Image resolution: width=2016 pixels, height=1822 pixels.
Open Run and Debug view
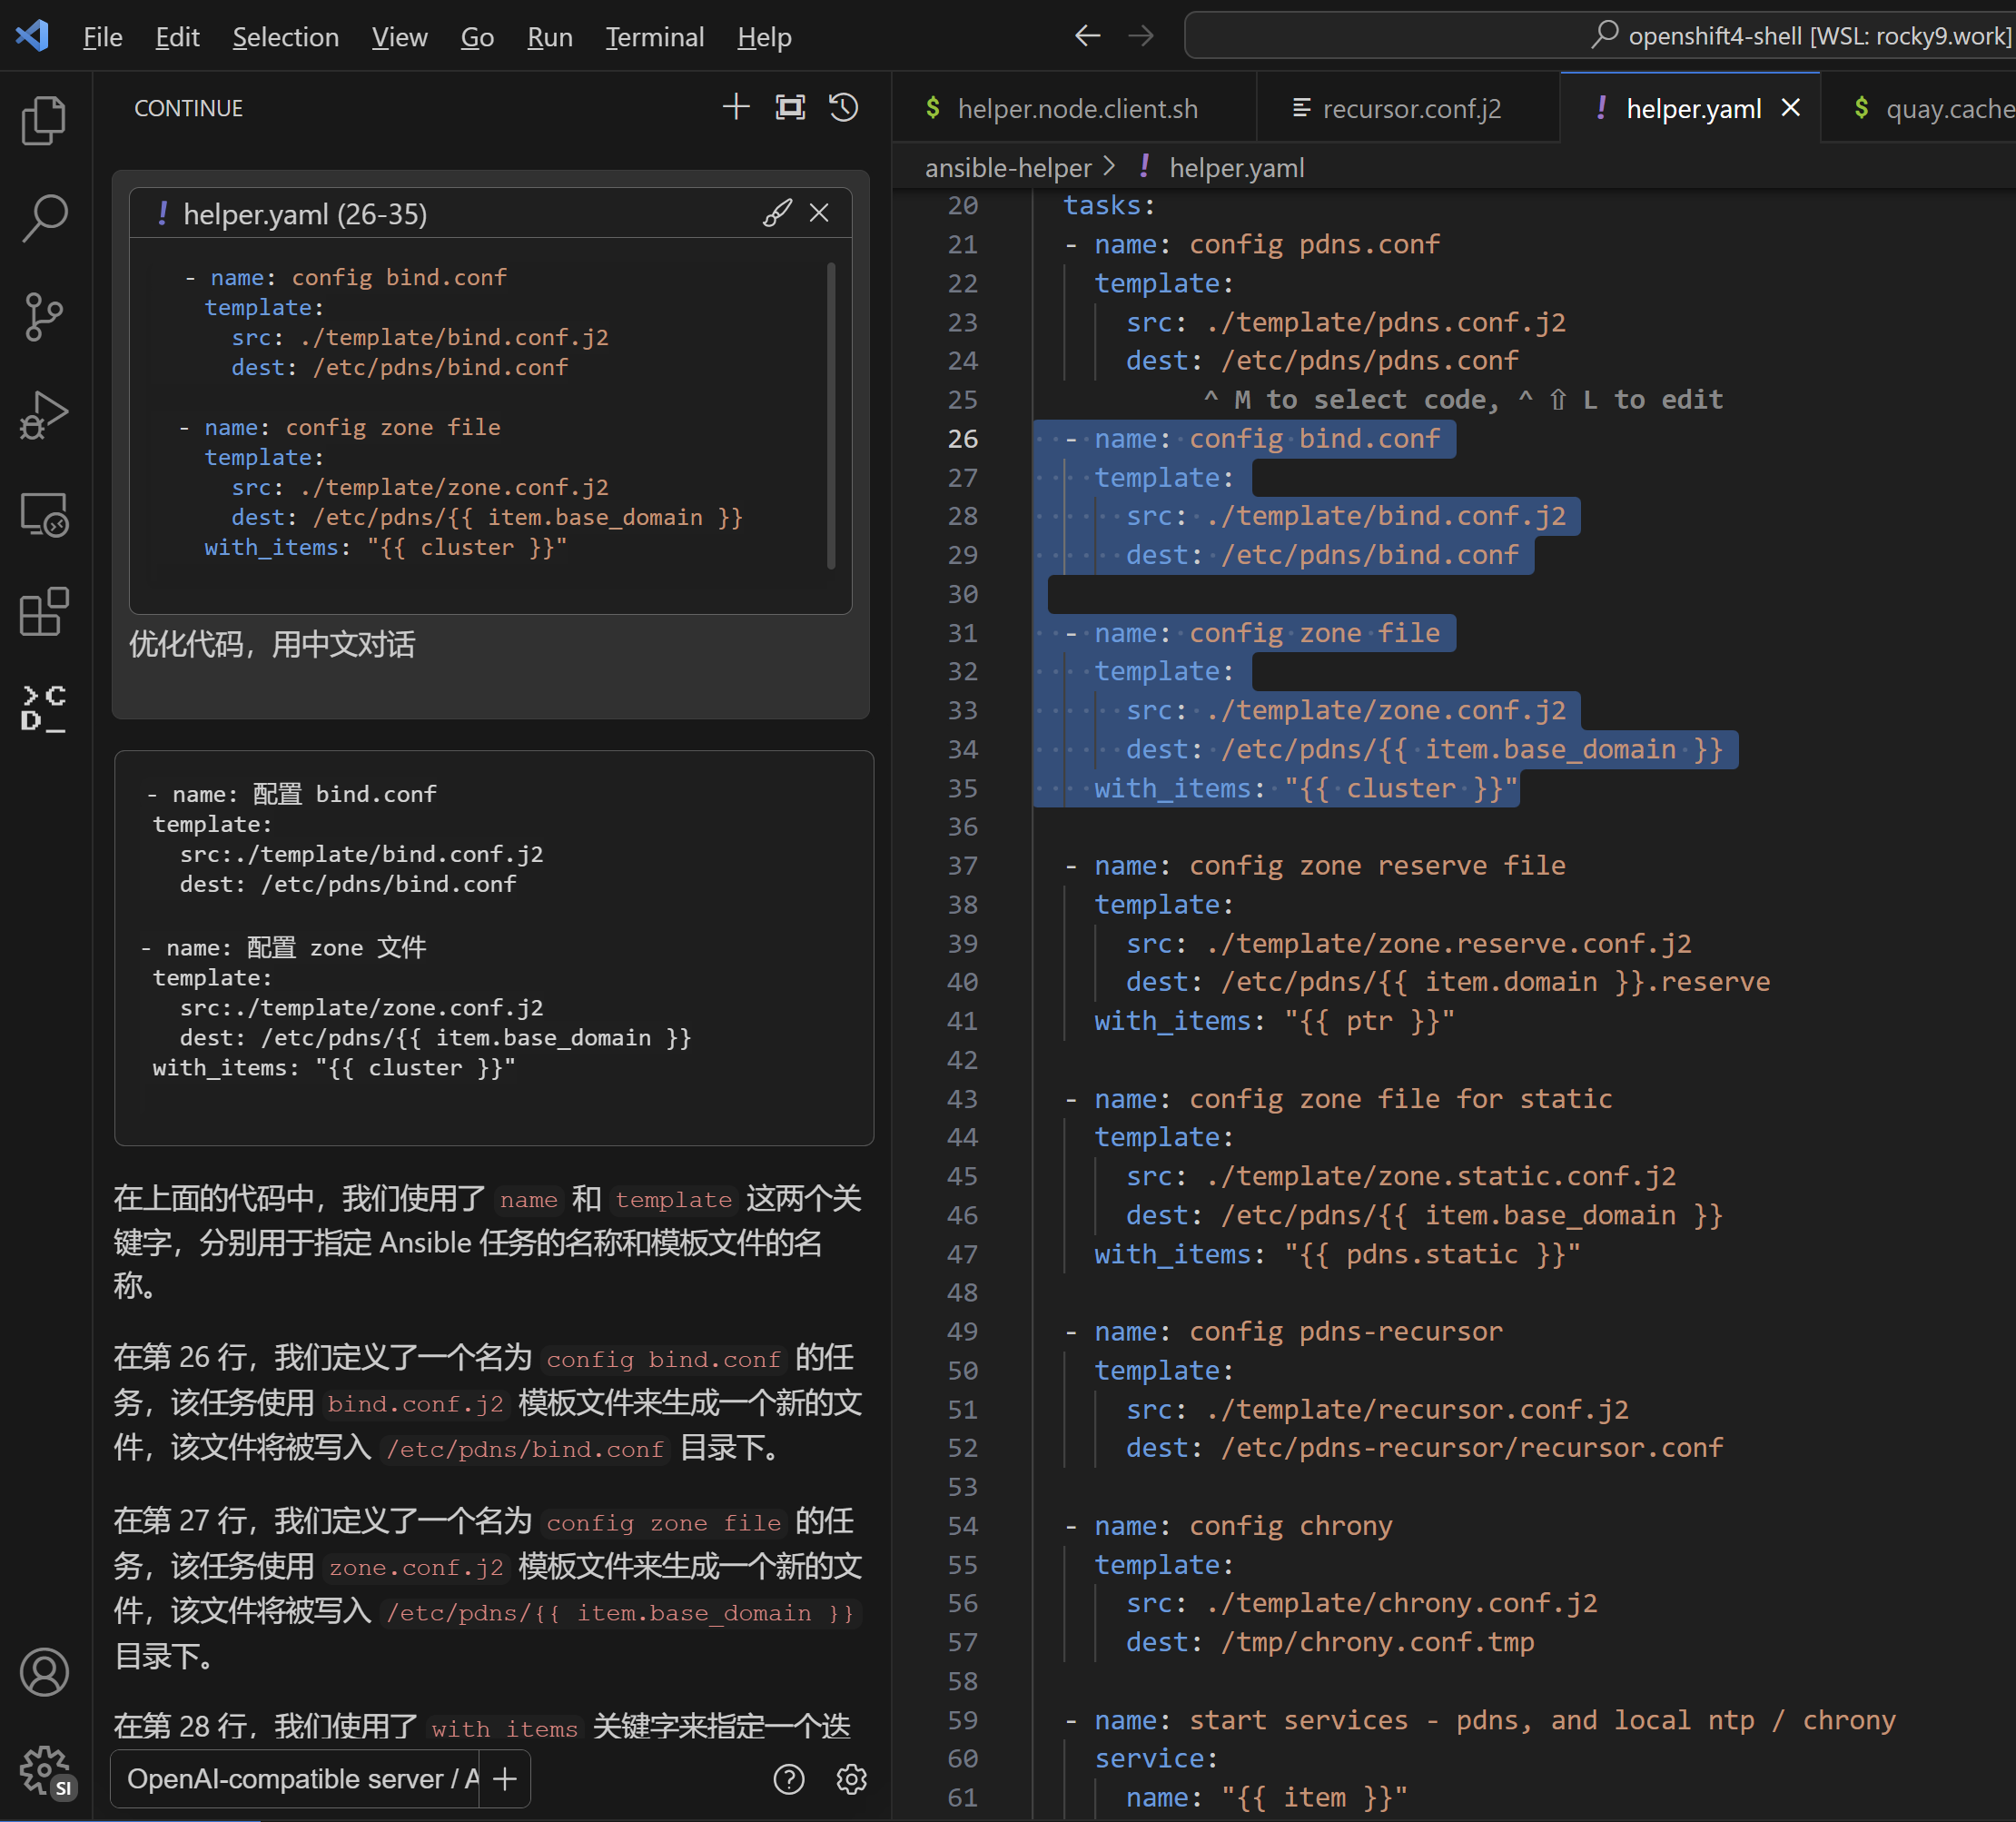click(x=44, y=415)
